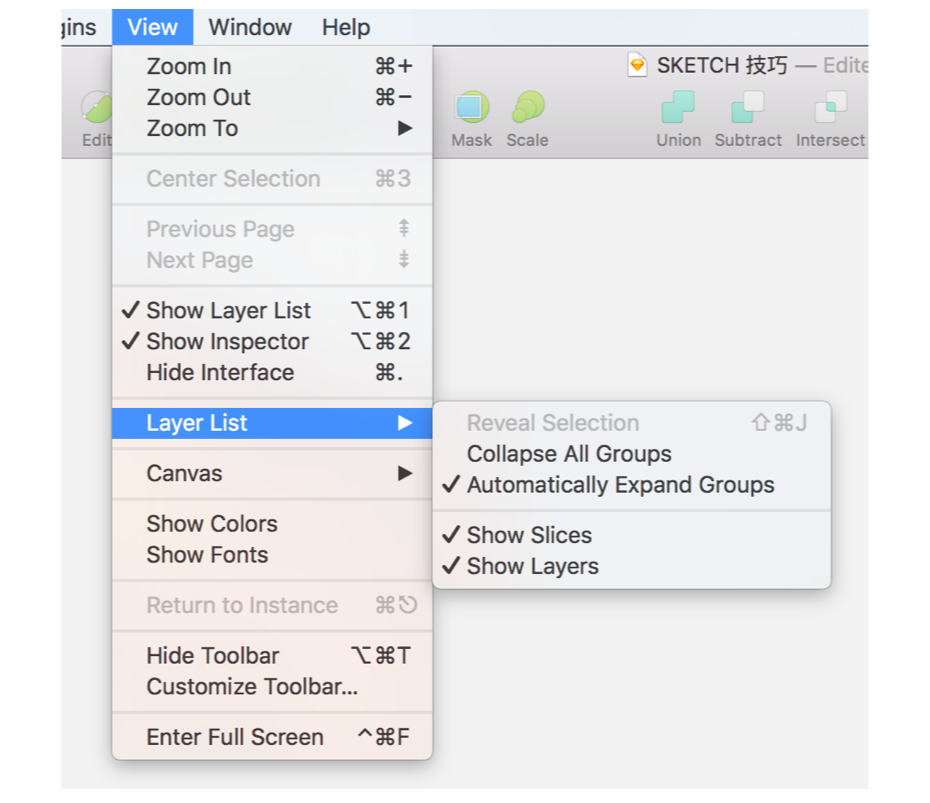Open the Help menu
Image resolution: width=930 pixels, height=803 pixels.
pos(346,27)
